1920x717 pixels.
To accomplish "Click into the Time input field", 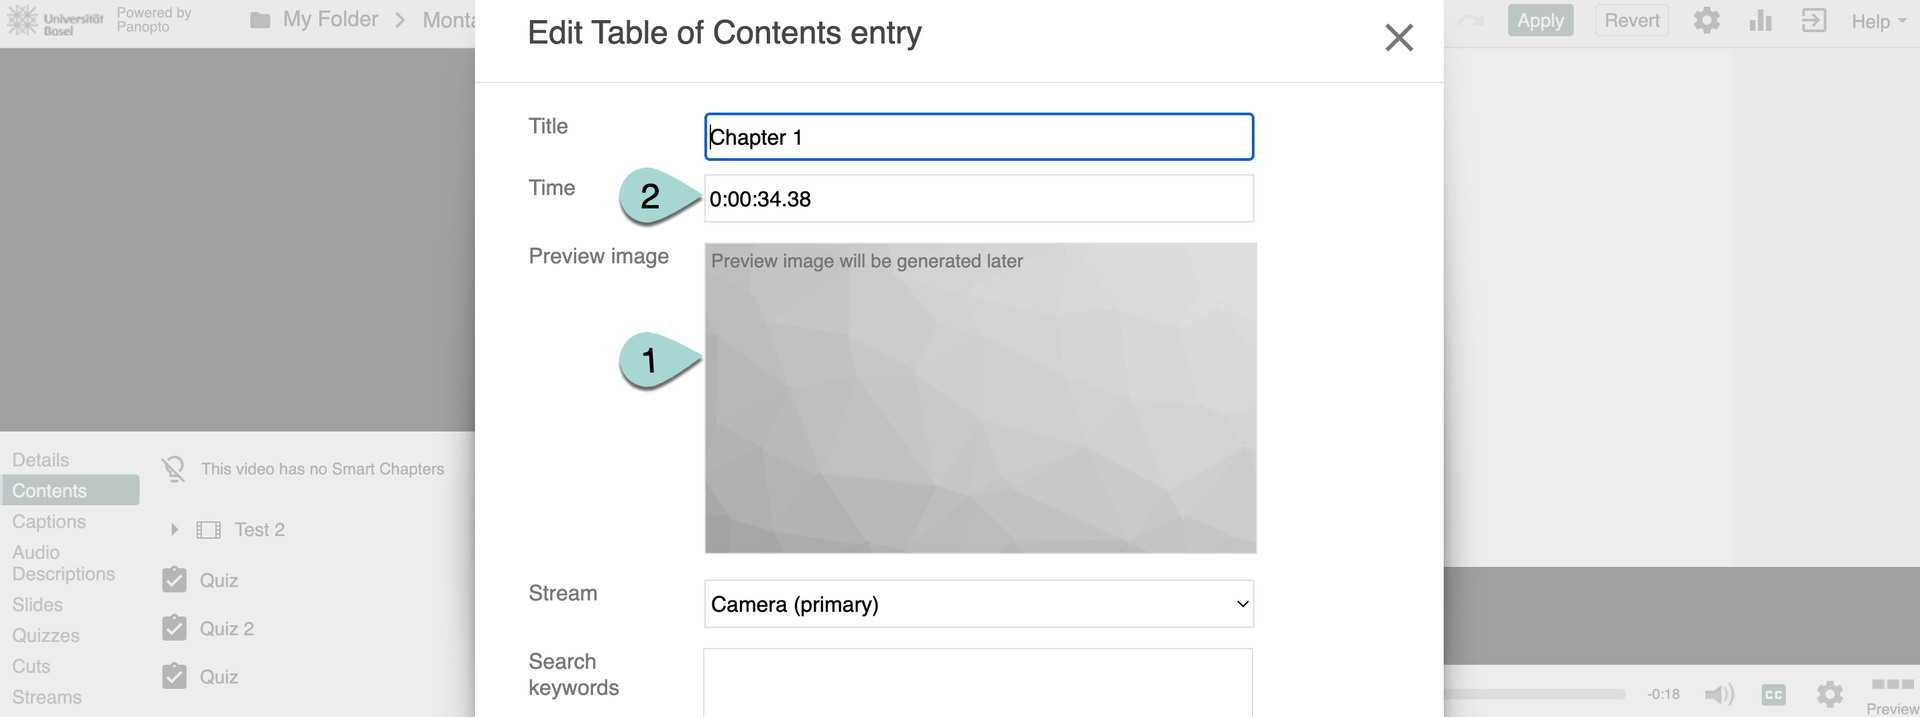I will tap(978, 199).
